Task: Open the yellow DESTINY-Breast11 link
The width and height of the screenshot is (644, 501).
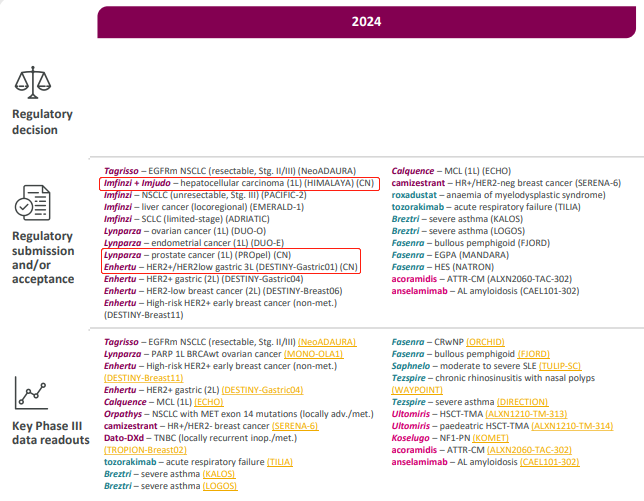Action: point(144,378)
